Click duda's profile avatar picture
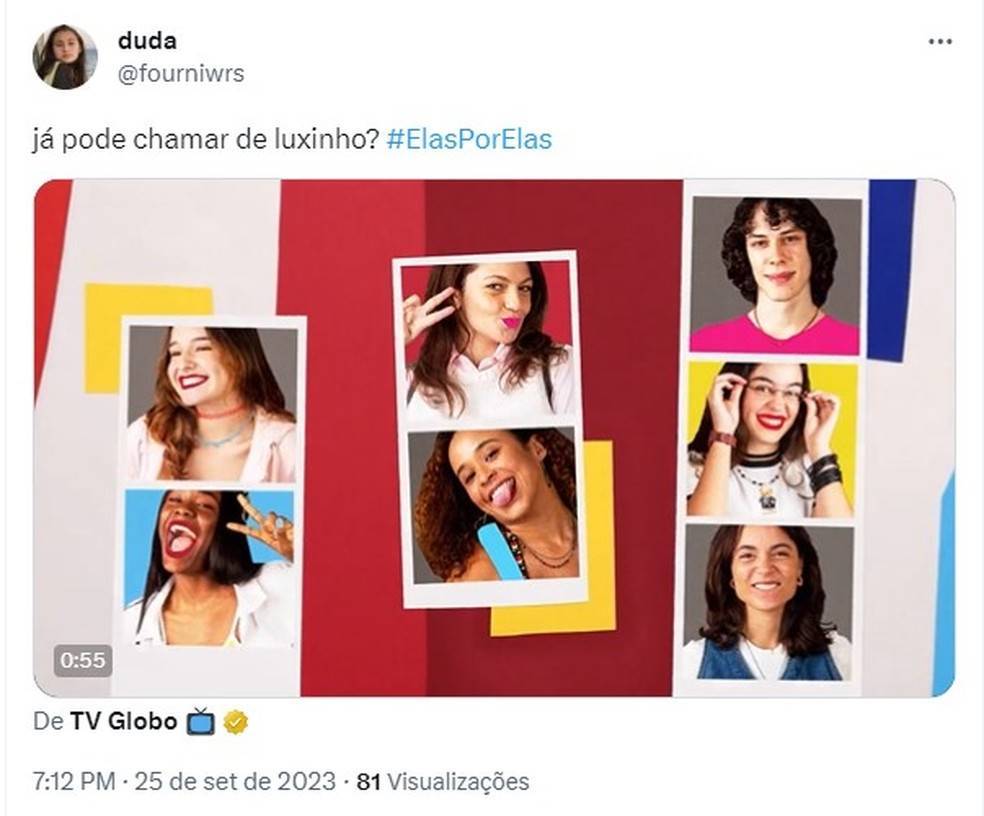 coord(65,57)
